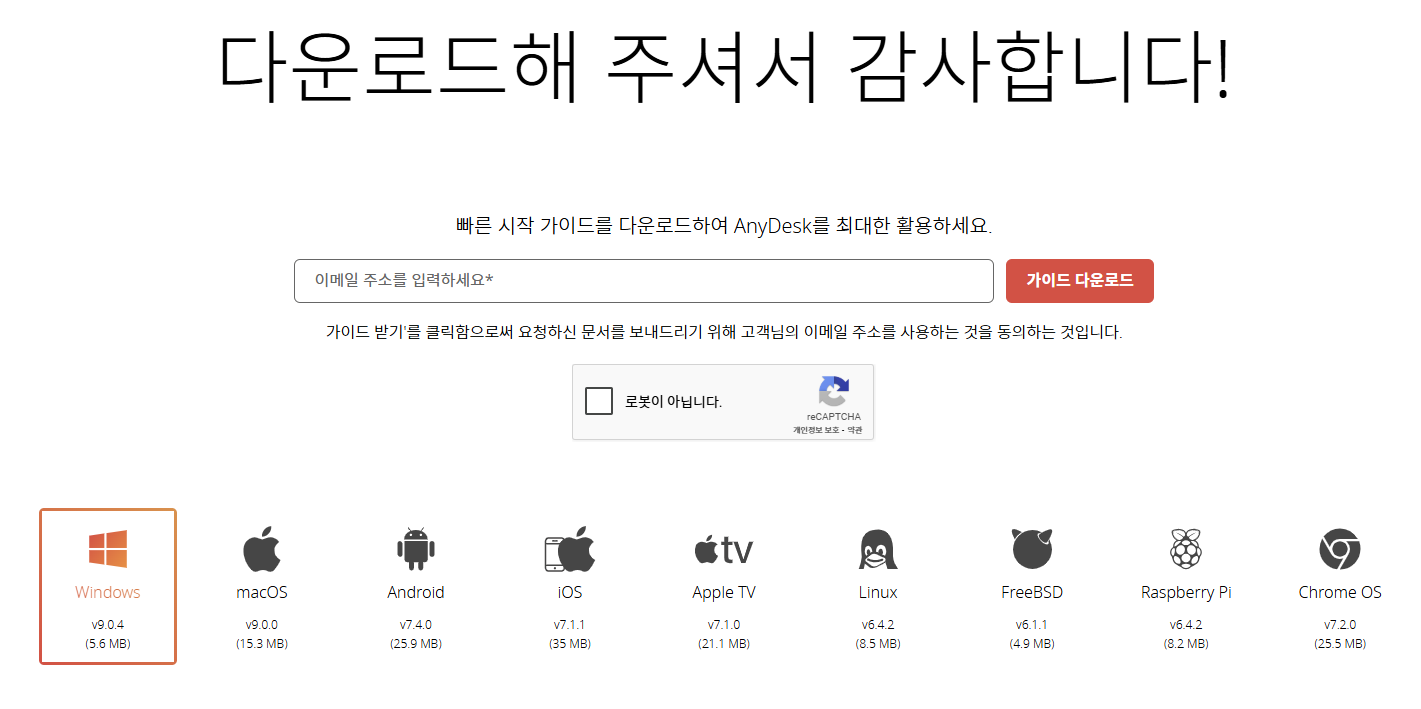
Task: Focus the 이메일 주소를 입력하세요 field
Action: [644, 281]
